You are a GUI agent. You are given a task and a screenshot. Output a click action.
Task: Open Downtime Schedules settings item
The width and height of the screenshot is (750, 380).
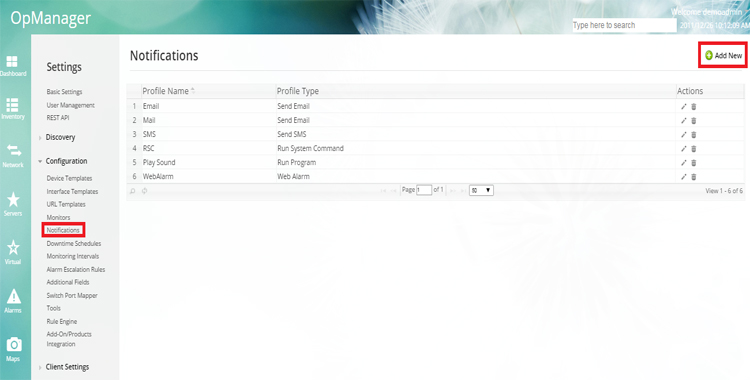click(x=74, y=244)
